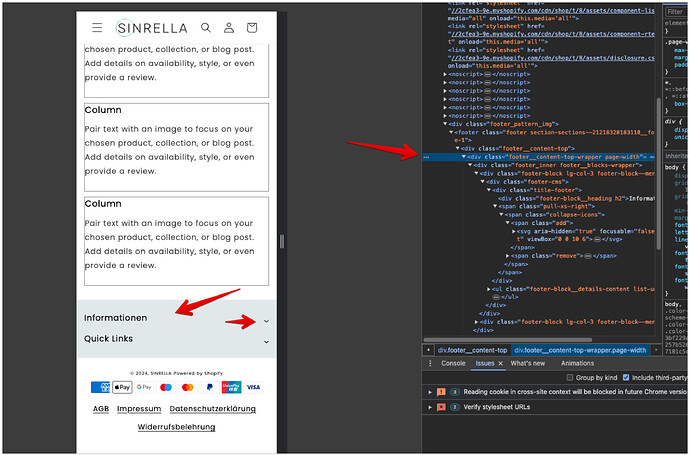Expand the ul footer-block__details-content node

point(488,290)
